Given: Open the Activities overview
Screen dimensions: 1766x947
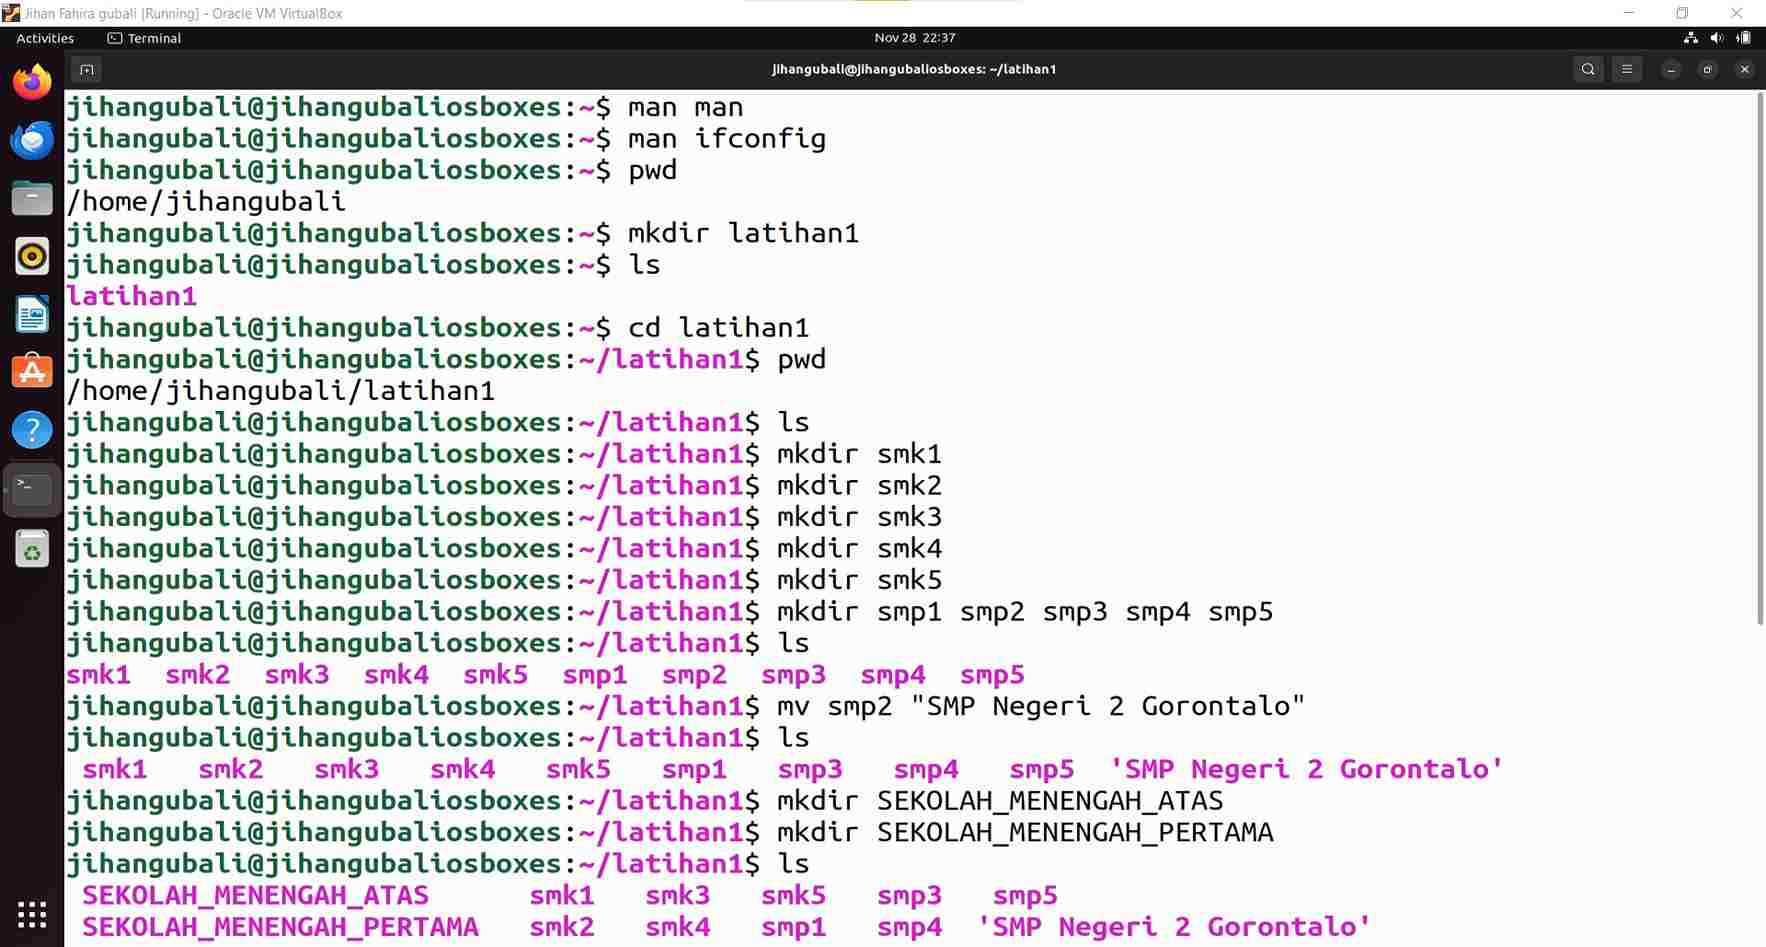Looking at the screenshot, I should point(45,38).
